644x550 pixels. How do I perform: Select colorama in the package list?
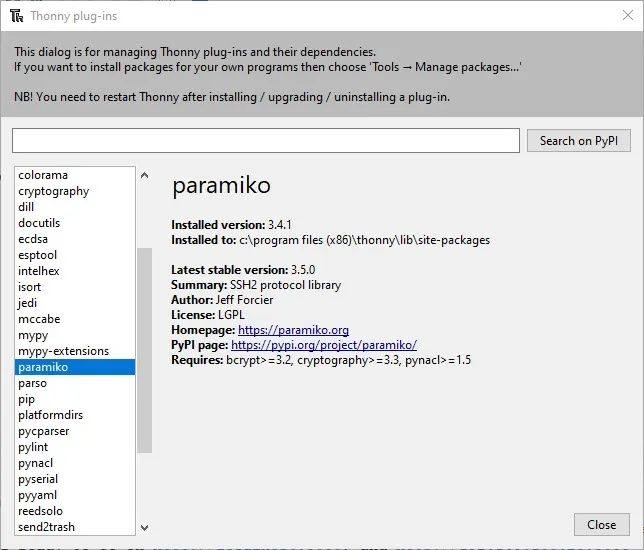[75, 175]
